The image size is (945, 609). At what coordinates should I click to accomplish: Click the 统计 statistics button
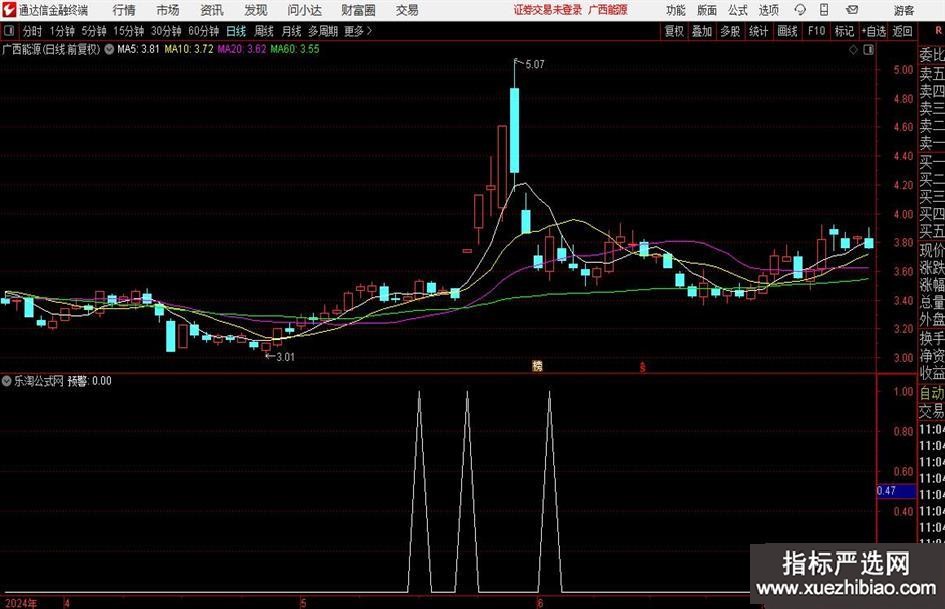758,31
